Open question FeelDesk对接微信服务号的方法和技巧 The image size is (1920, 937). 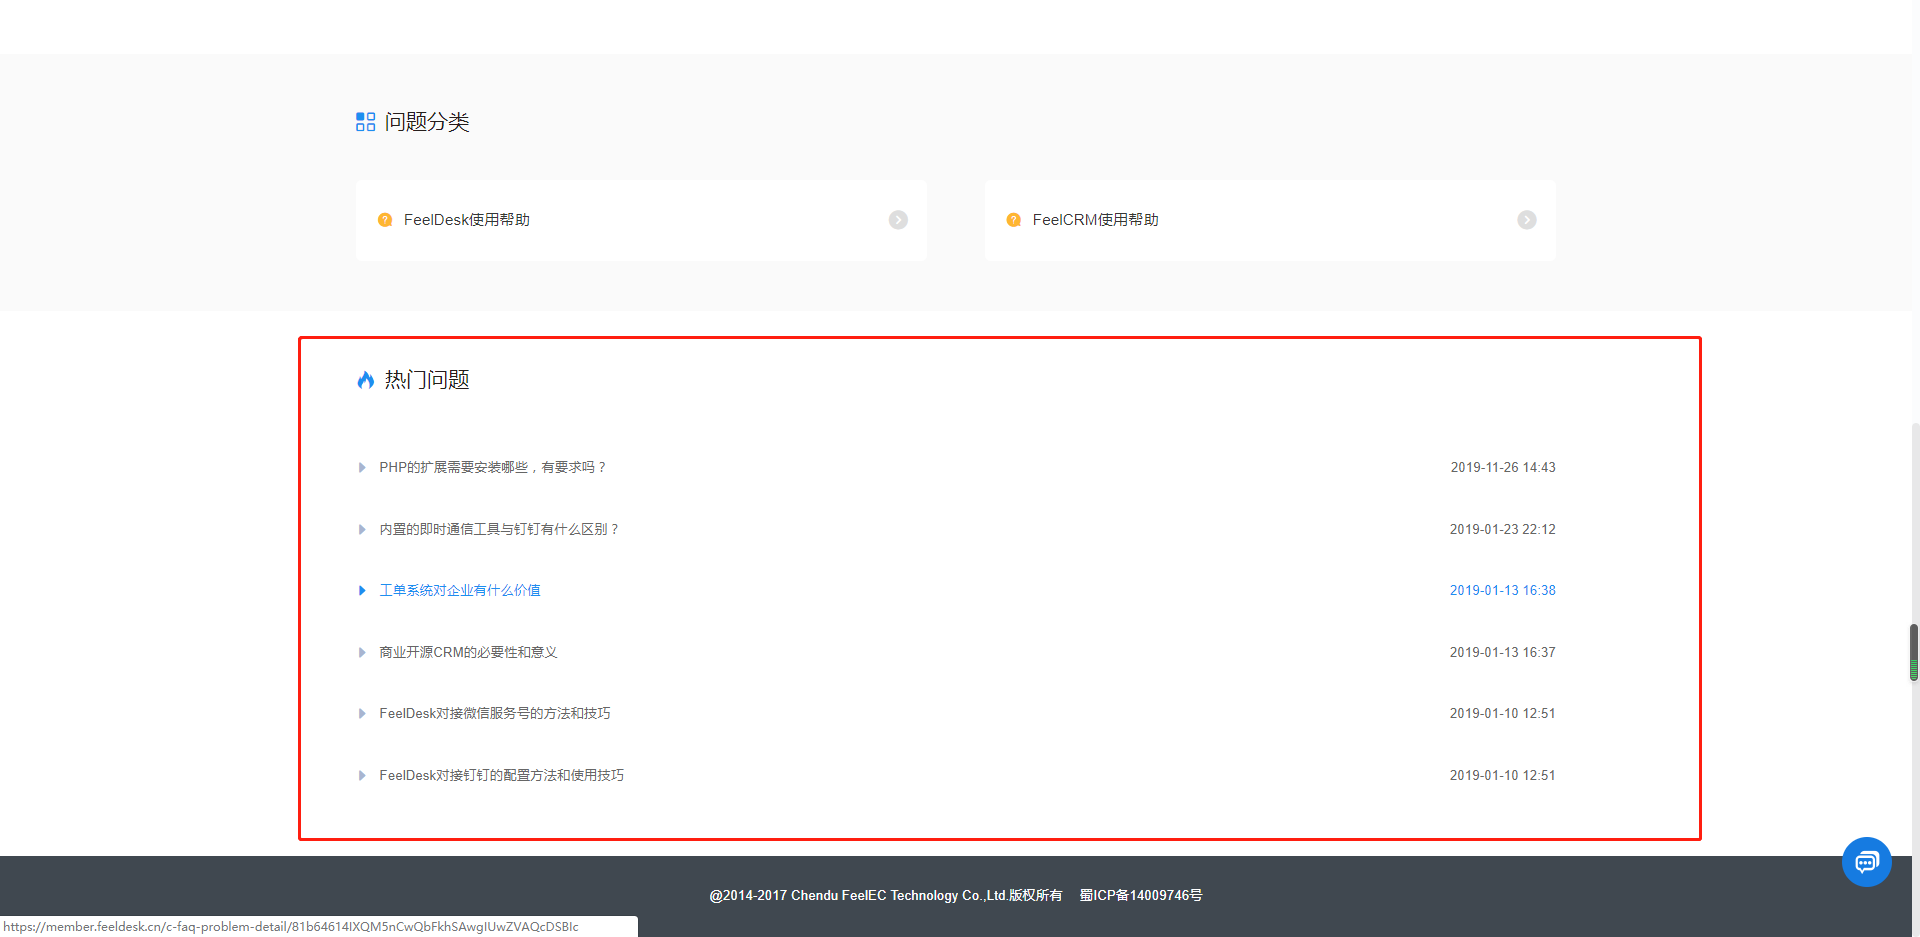point(495,713)
